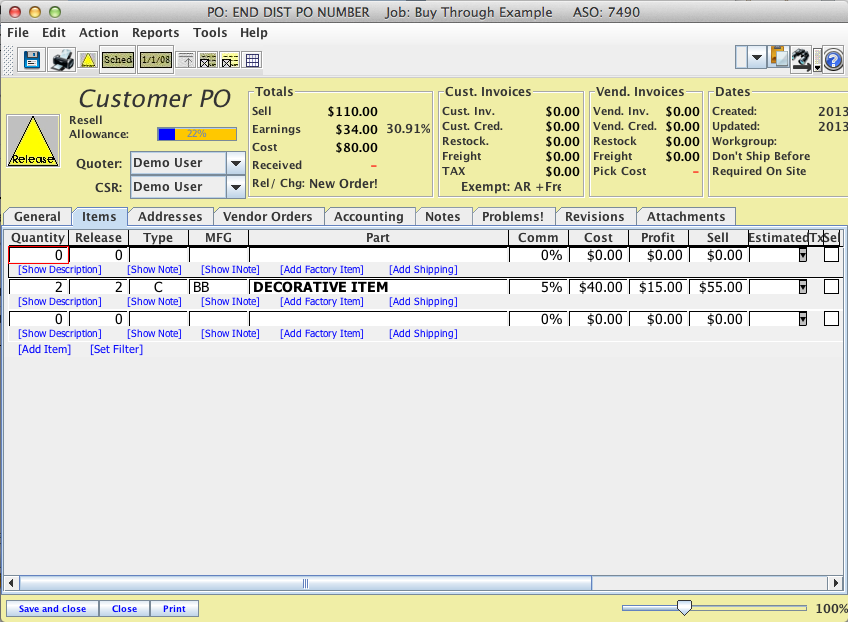Click the Resell Allowance 22% progress bar
The width and height of the screenshot is (848, 622).
coord(197,134)
